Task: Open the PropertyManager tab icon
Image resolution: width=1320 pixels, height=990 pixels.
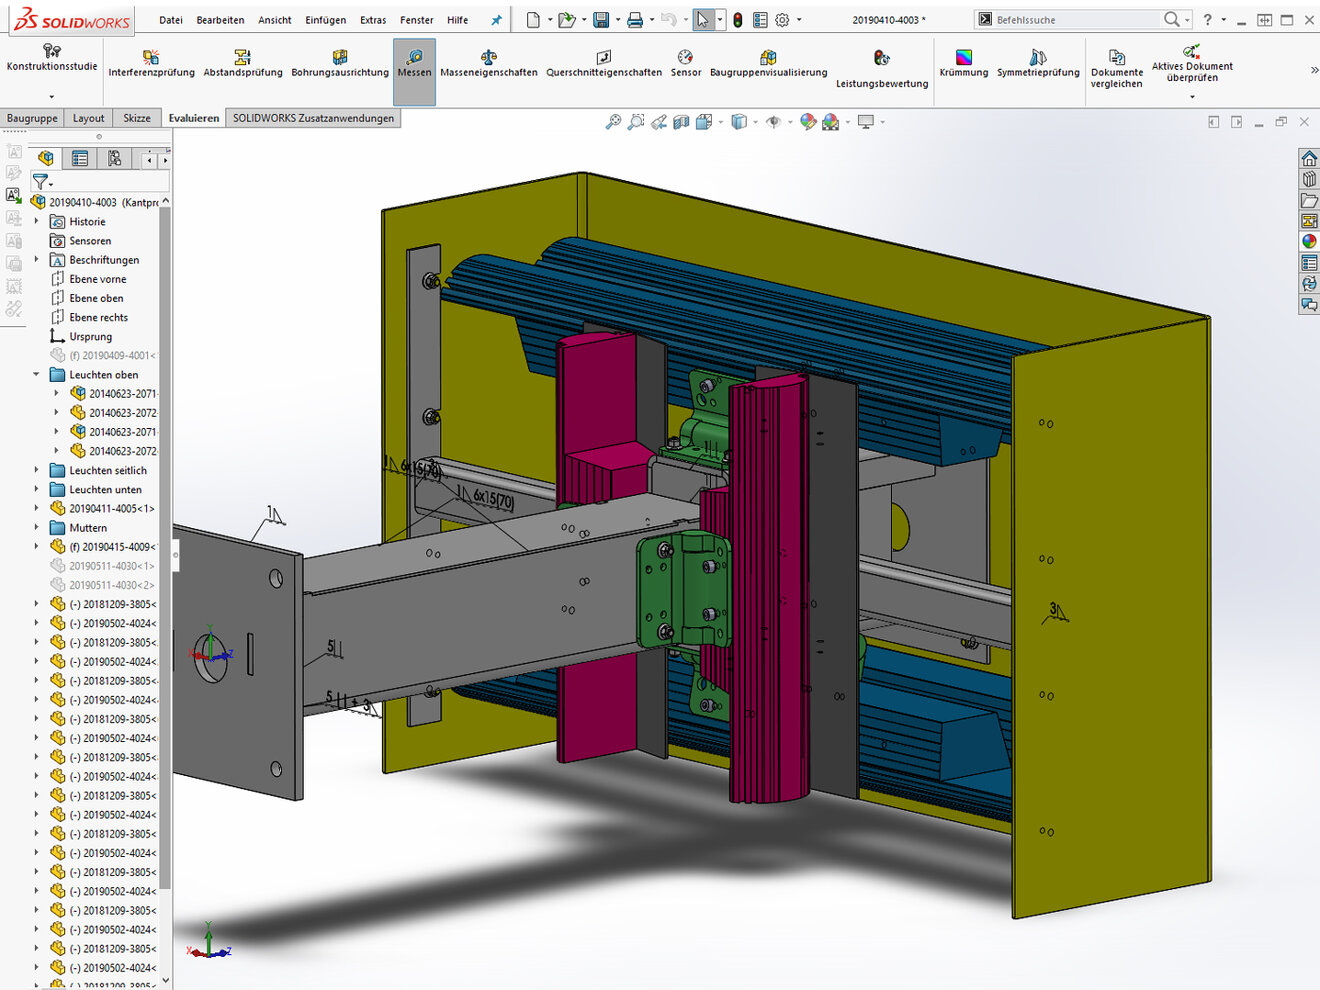Action: coord(80,158)
